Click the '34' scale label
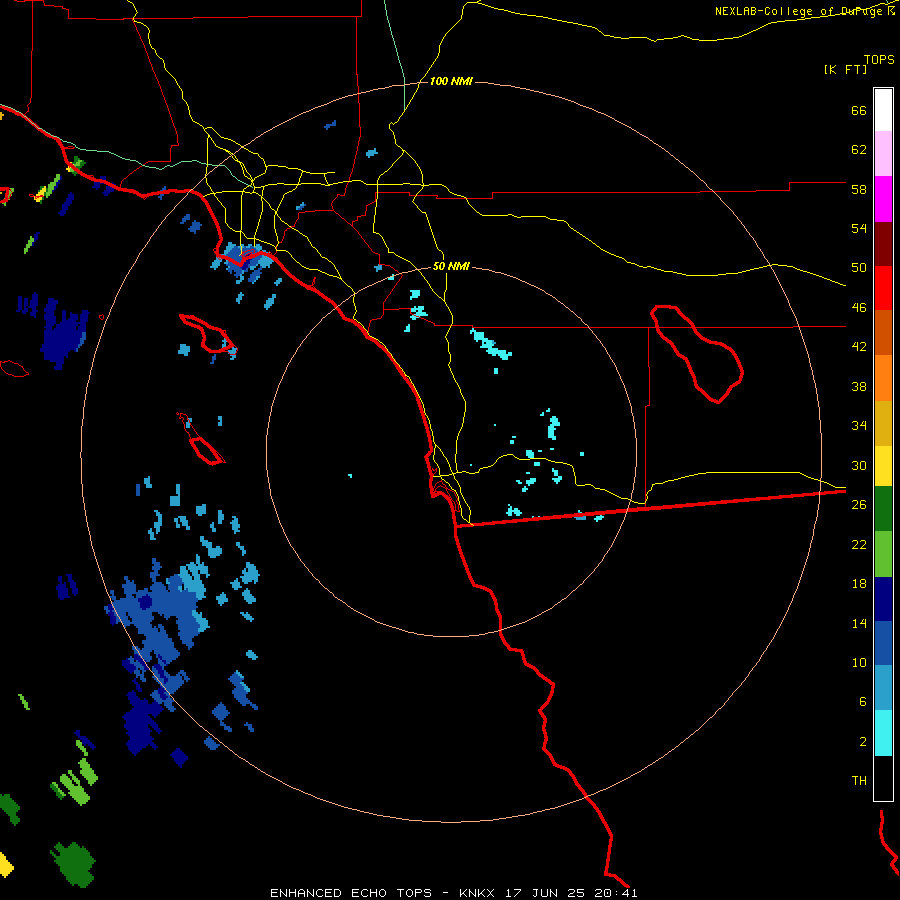The image size is (900, 900). [859, 426]
